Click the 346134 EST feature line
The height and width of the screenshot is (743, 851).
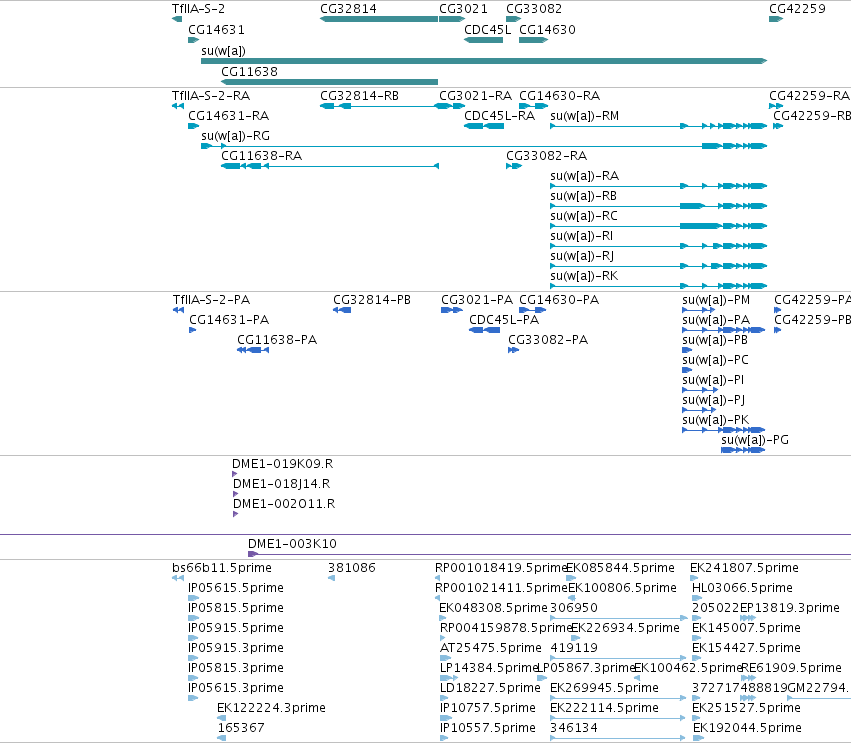[618, 738]
